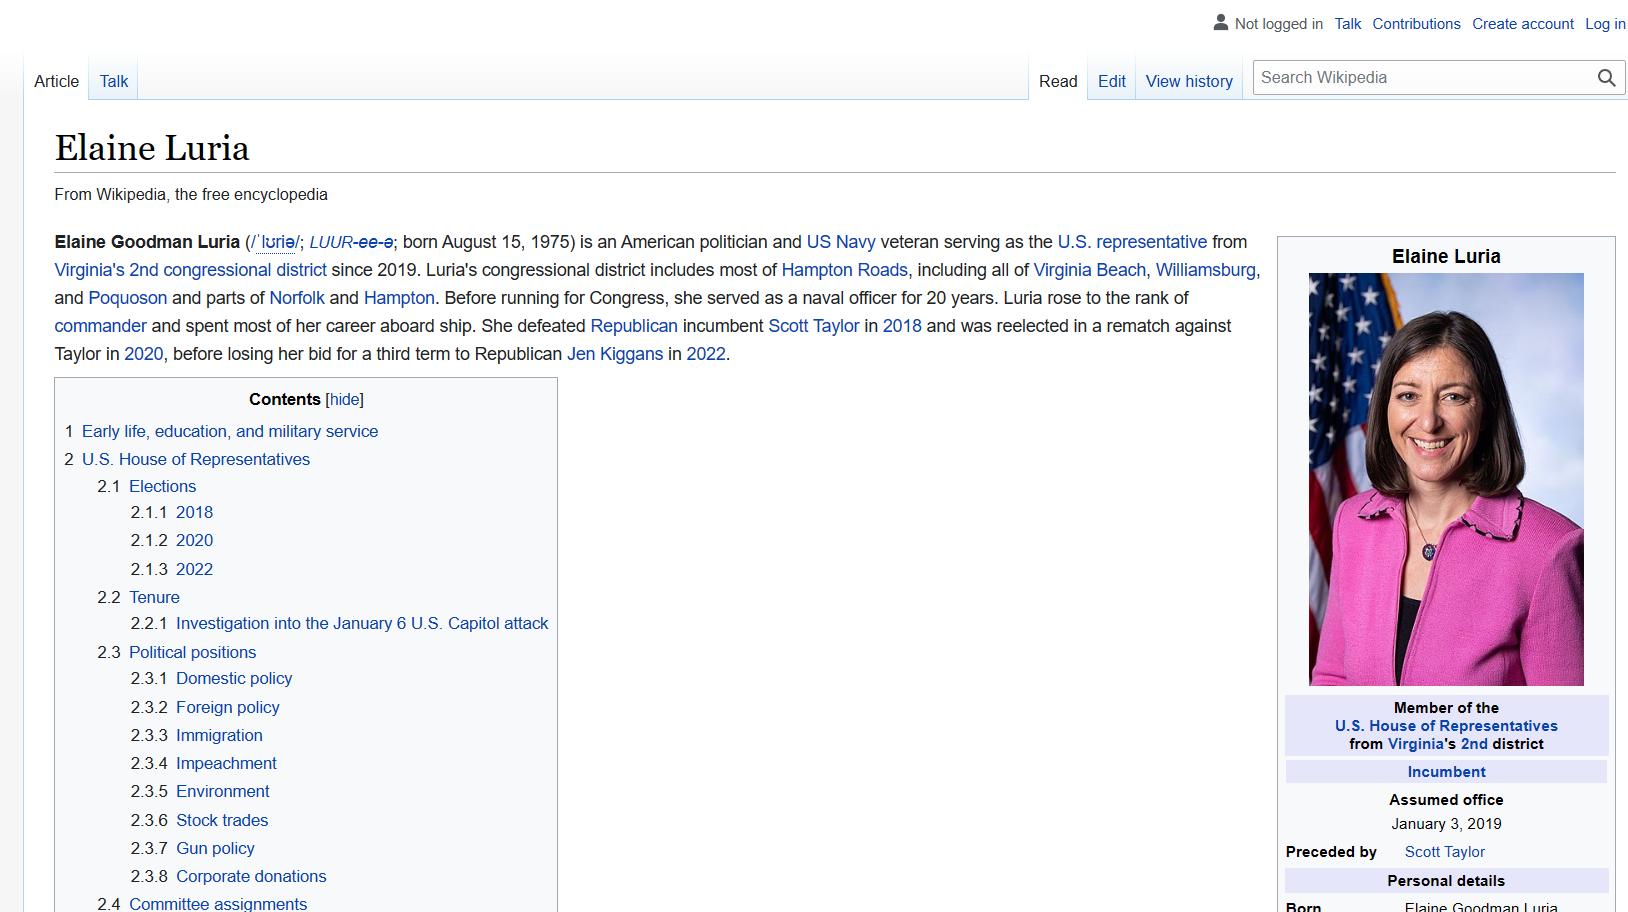Open the Williamsburg link
The image size is (1628, 912).
(1205, 270)
